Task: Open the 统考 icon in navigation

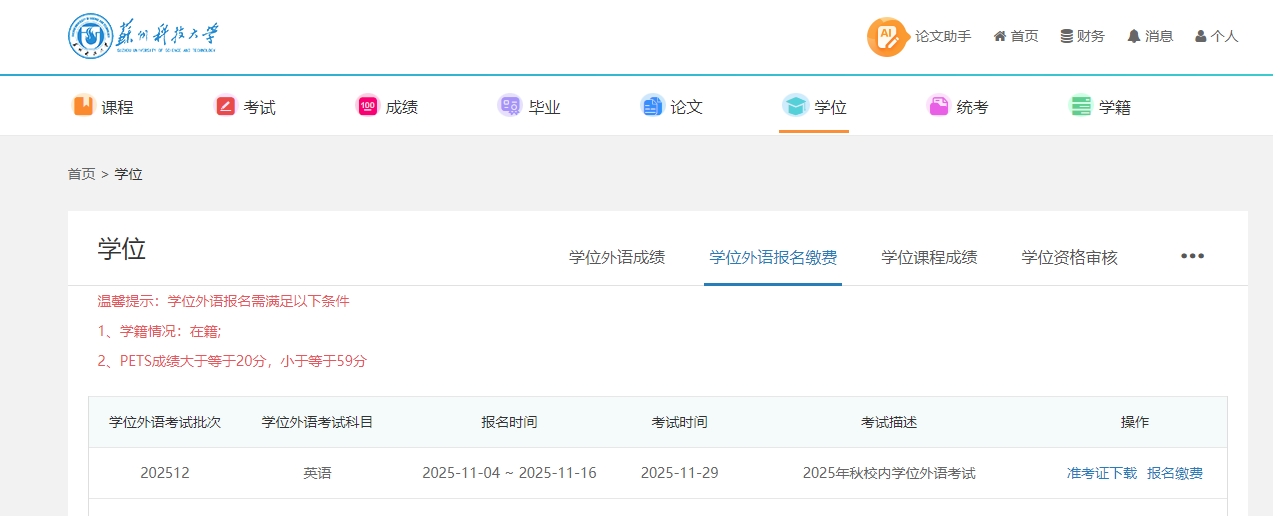Action: pyautogui.click(x=938, y=106)
